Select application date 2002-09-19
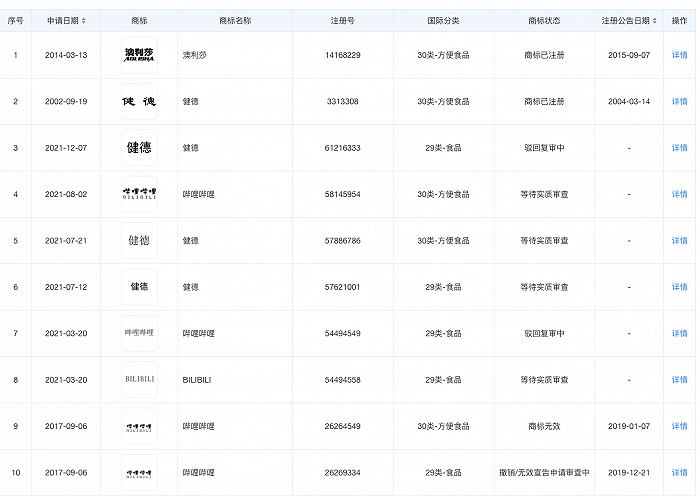The height and width of the screenshot is (496, 700). click(66, 101)
